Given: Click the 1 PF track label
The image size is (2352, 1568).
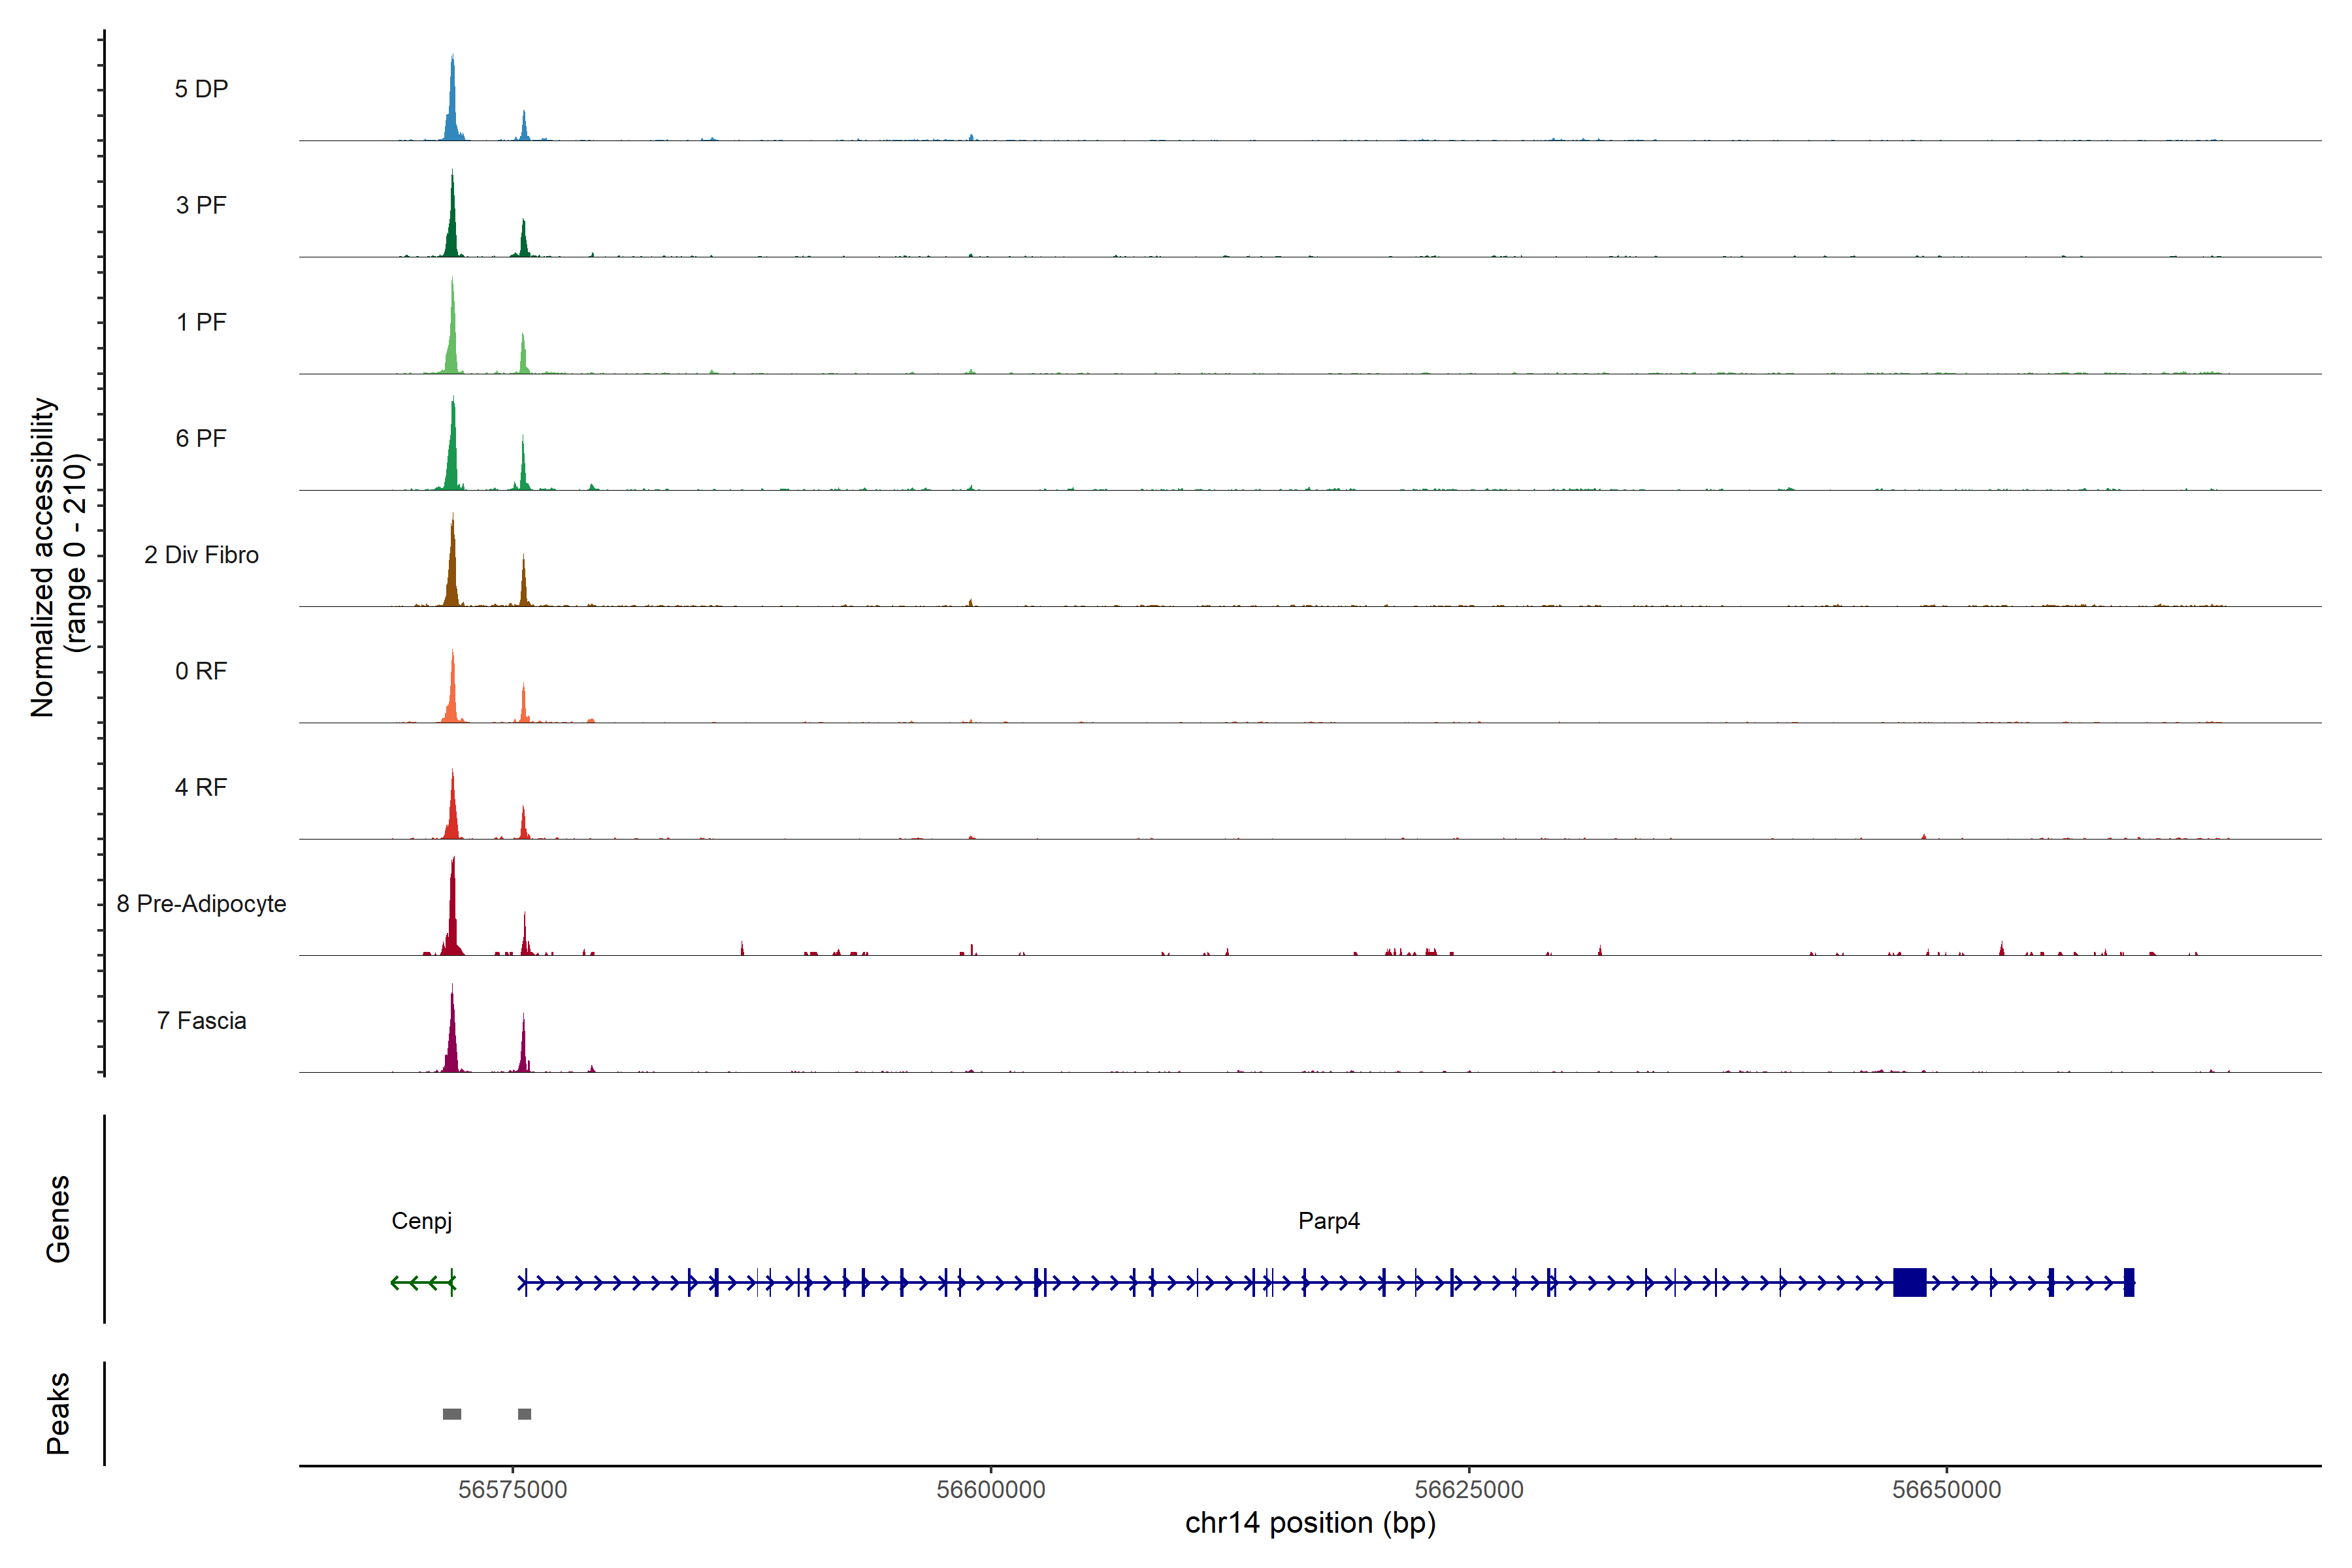Looking at the screenshot, I should 201,322.
